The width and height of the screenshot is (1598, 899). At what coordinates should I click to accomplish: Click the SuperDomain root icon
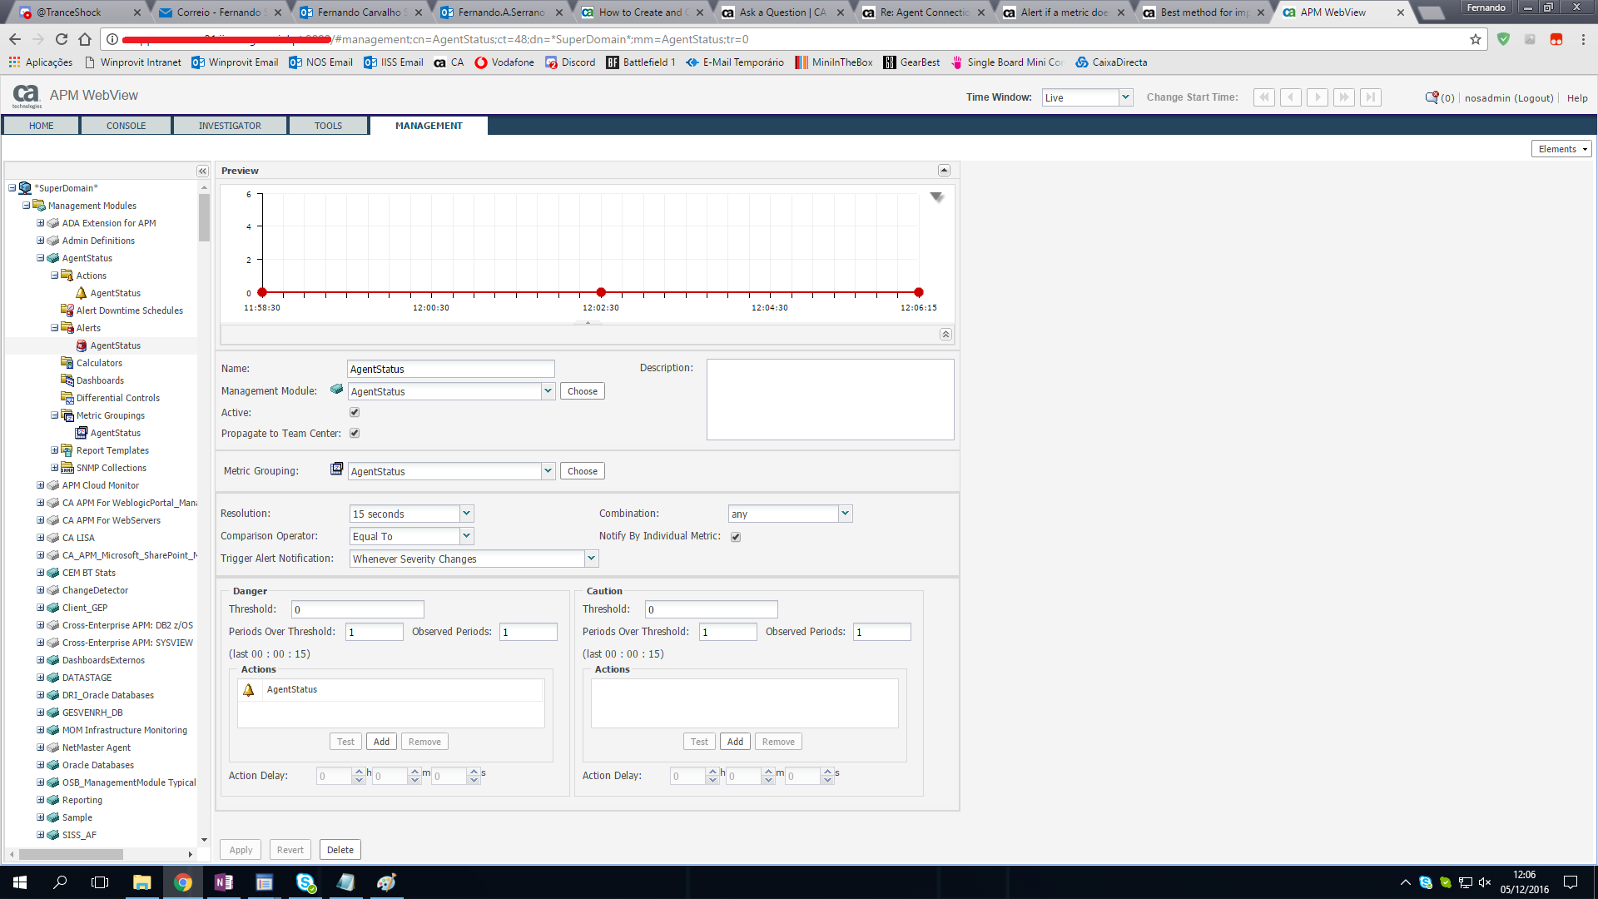(25, 188)
